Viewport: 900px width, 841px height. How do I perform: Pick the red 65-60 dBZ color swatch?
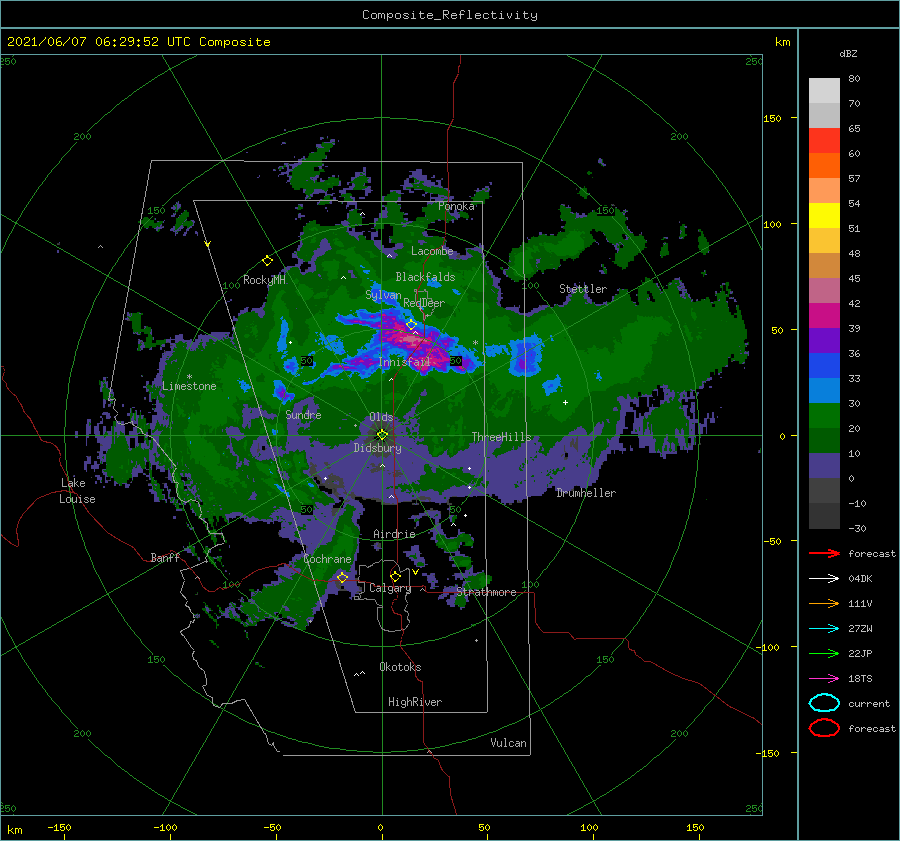point(824,141)
